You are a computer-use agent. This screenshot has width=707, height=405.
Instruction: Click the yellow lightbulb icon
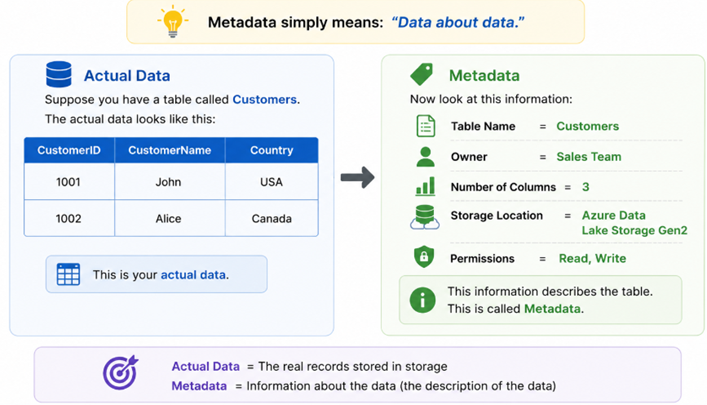[173, 21]
